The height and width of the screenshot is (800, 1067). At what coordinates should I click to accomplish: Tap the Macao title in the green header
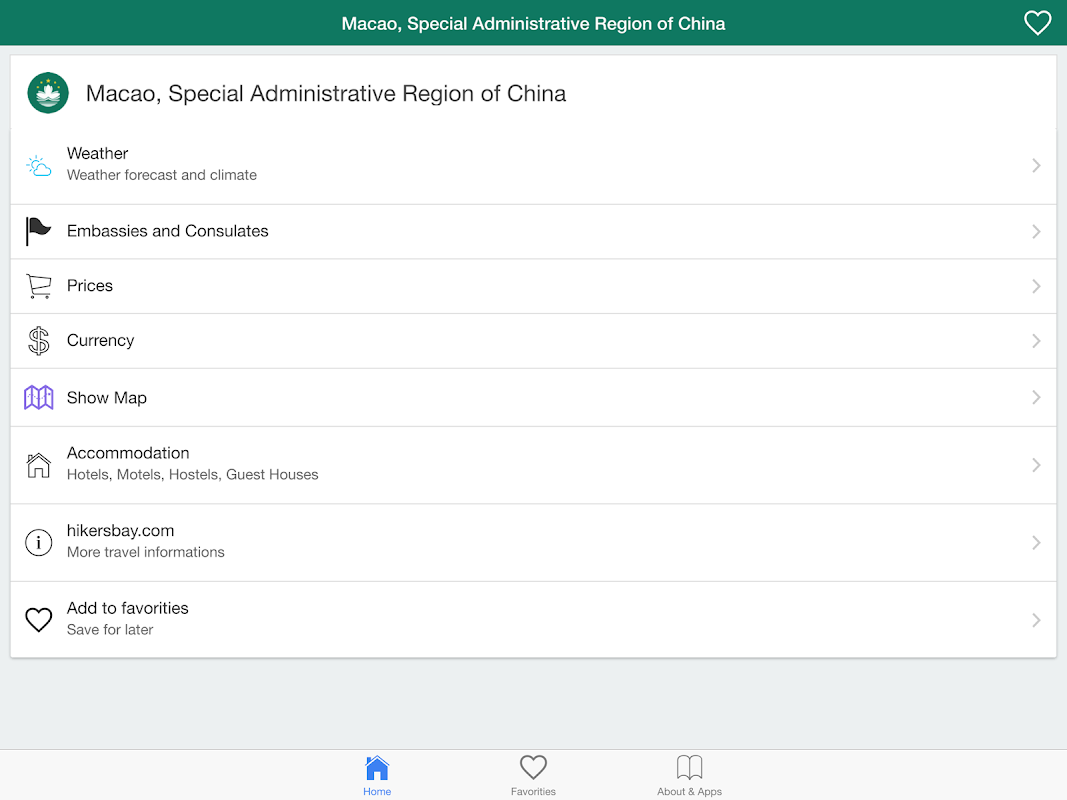point(534,24)
